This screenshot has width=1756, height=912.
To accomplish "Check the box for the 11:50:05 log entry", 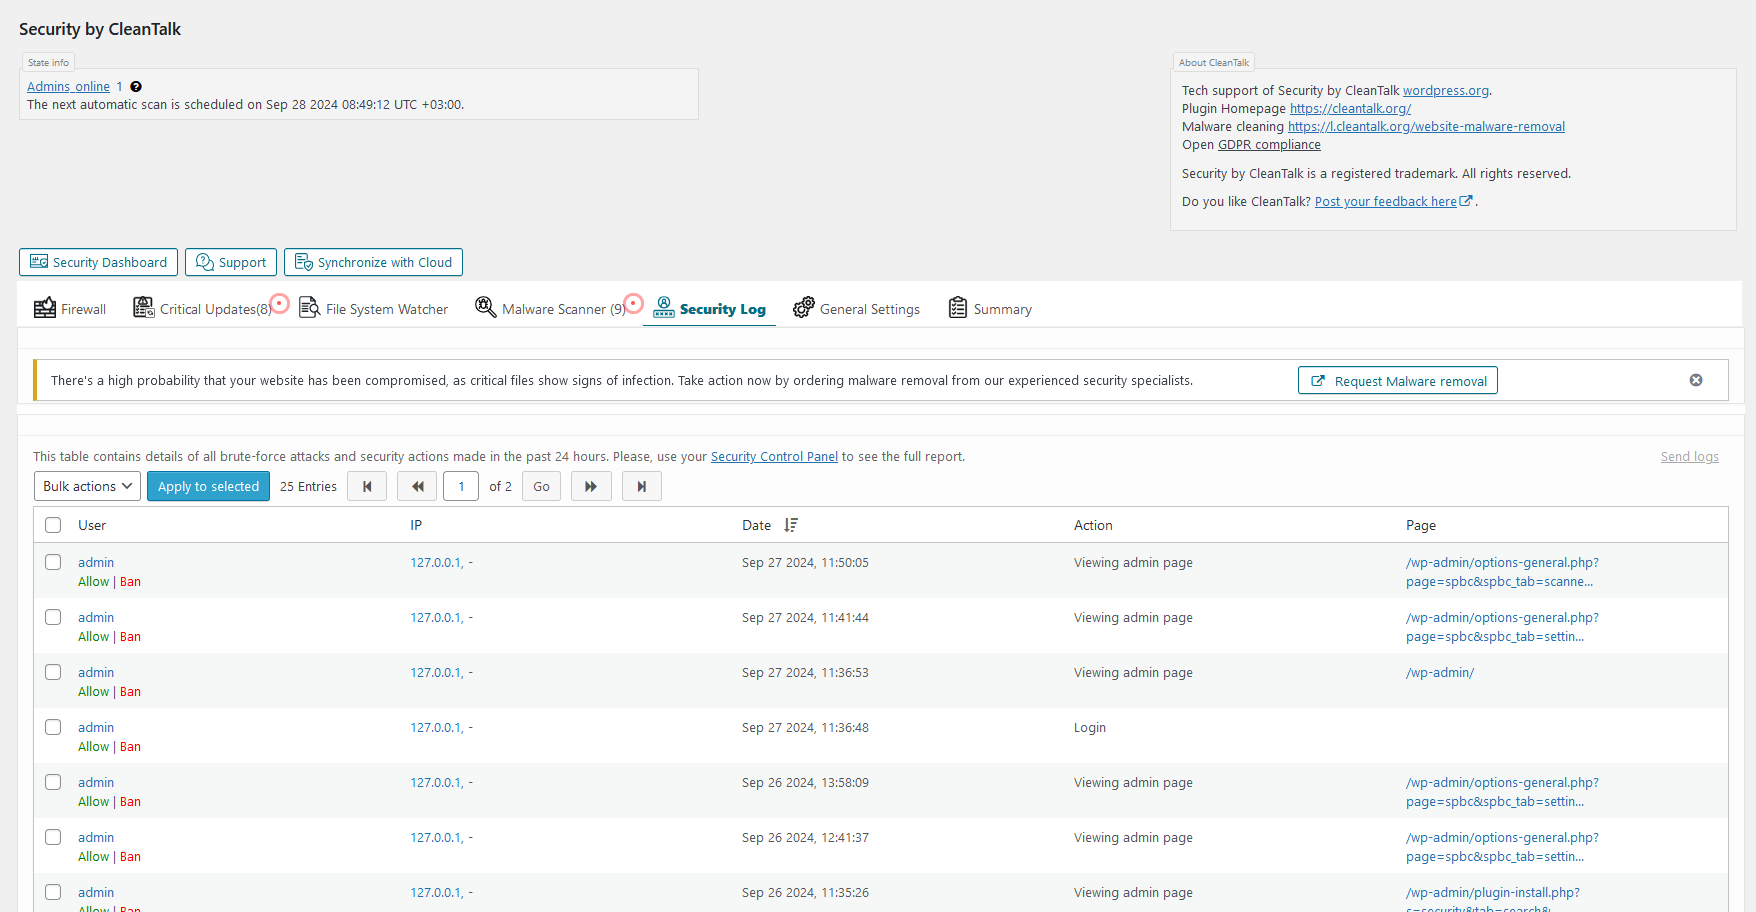I will coord(53,562).
